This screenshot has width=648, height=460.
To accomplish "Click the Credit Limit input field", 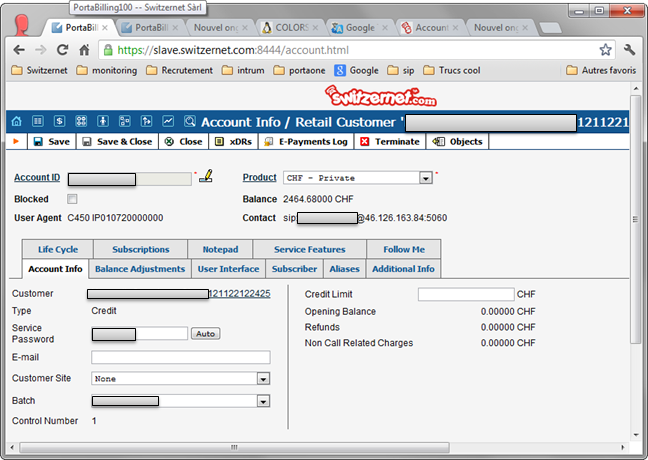I will pos(465,294).
